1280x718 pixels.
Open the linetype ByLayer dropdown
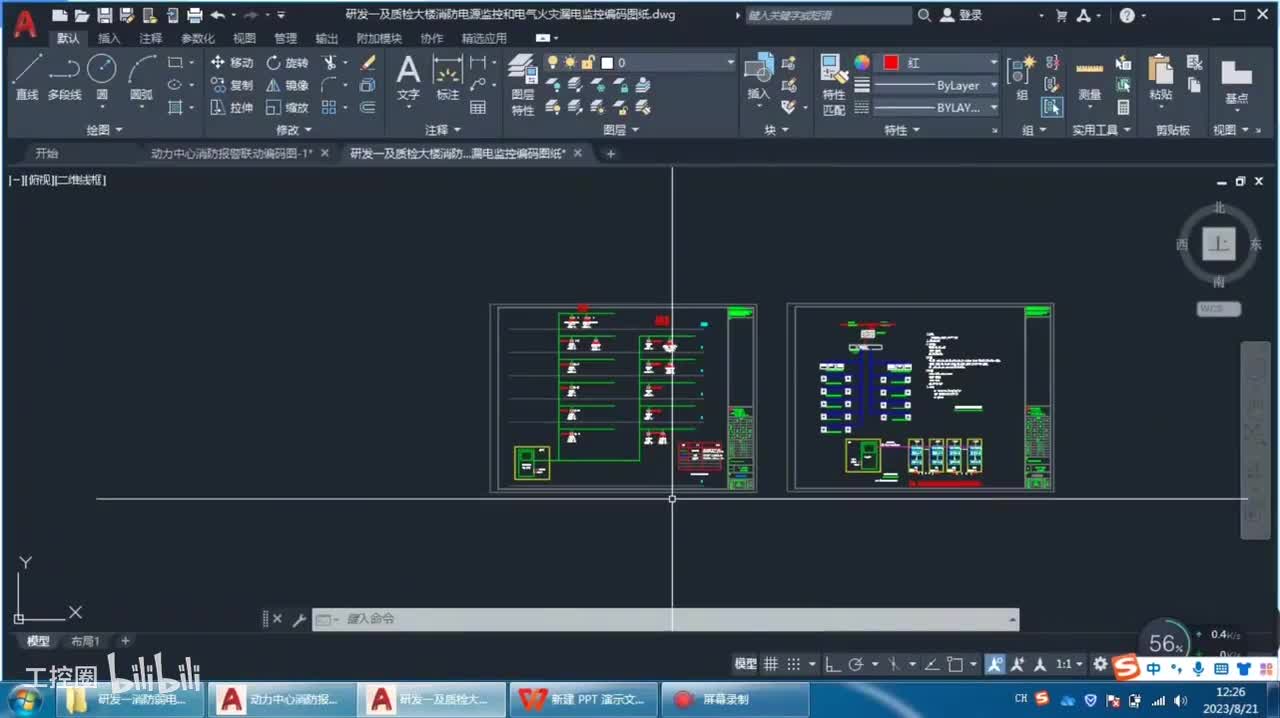coord(937,85)
